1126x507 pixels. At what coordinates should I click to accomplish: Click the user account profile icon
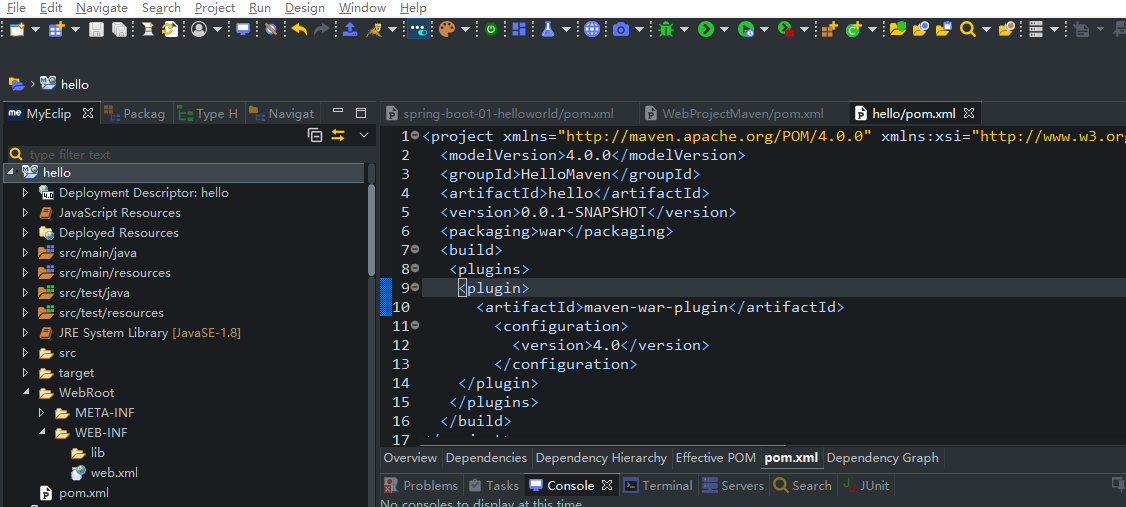point(199,29)
